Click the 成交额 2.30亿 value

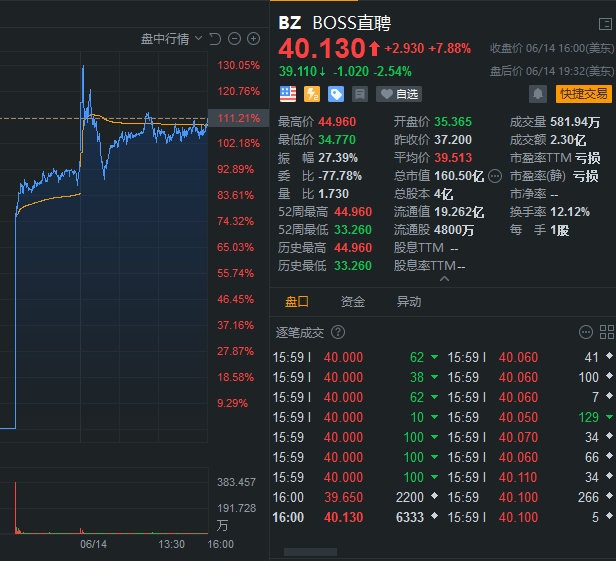click(x=568, y=140)
